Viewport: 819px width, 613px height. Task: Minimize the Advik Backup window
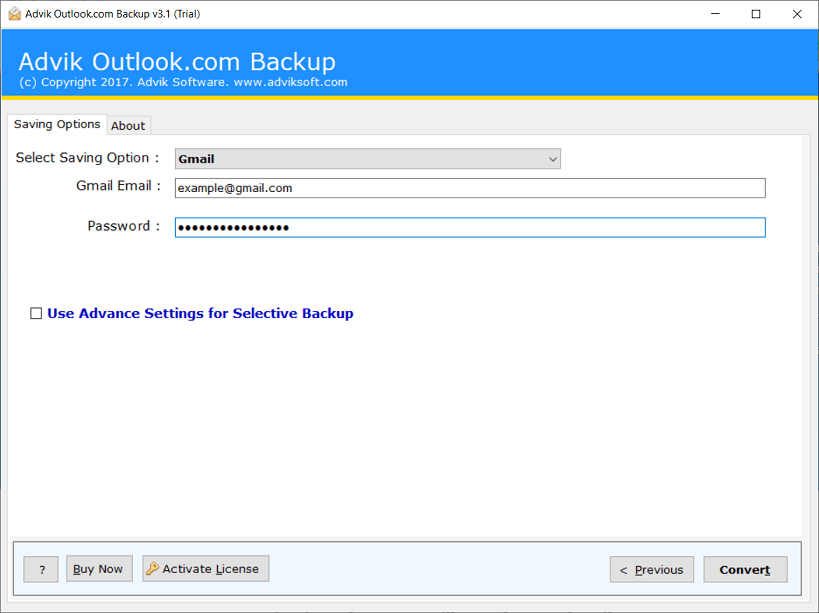pyautogui.click(x=715, y=14)
